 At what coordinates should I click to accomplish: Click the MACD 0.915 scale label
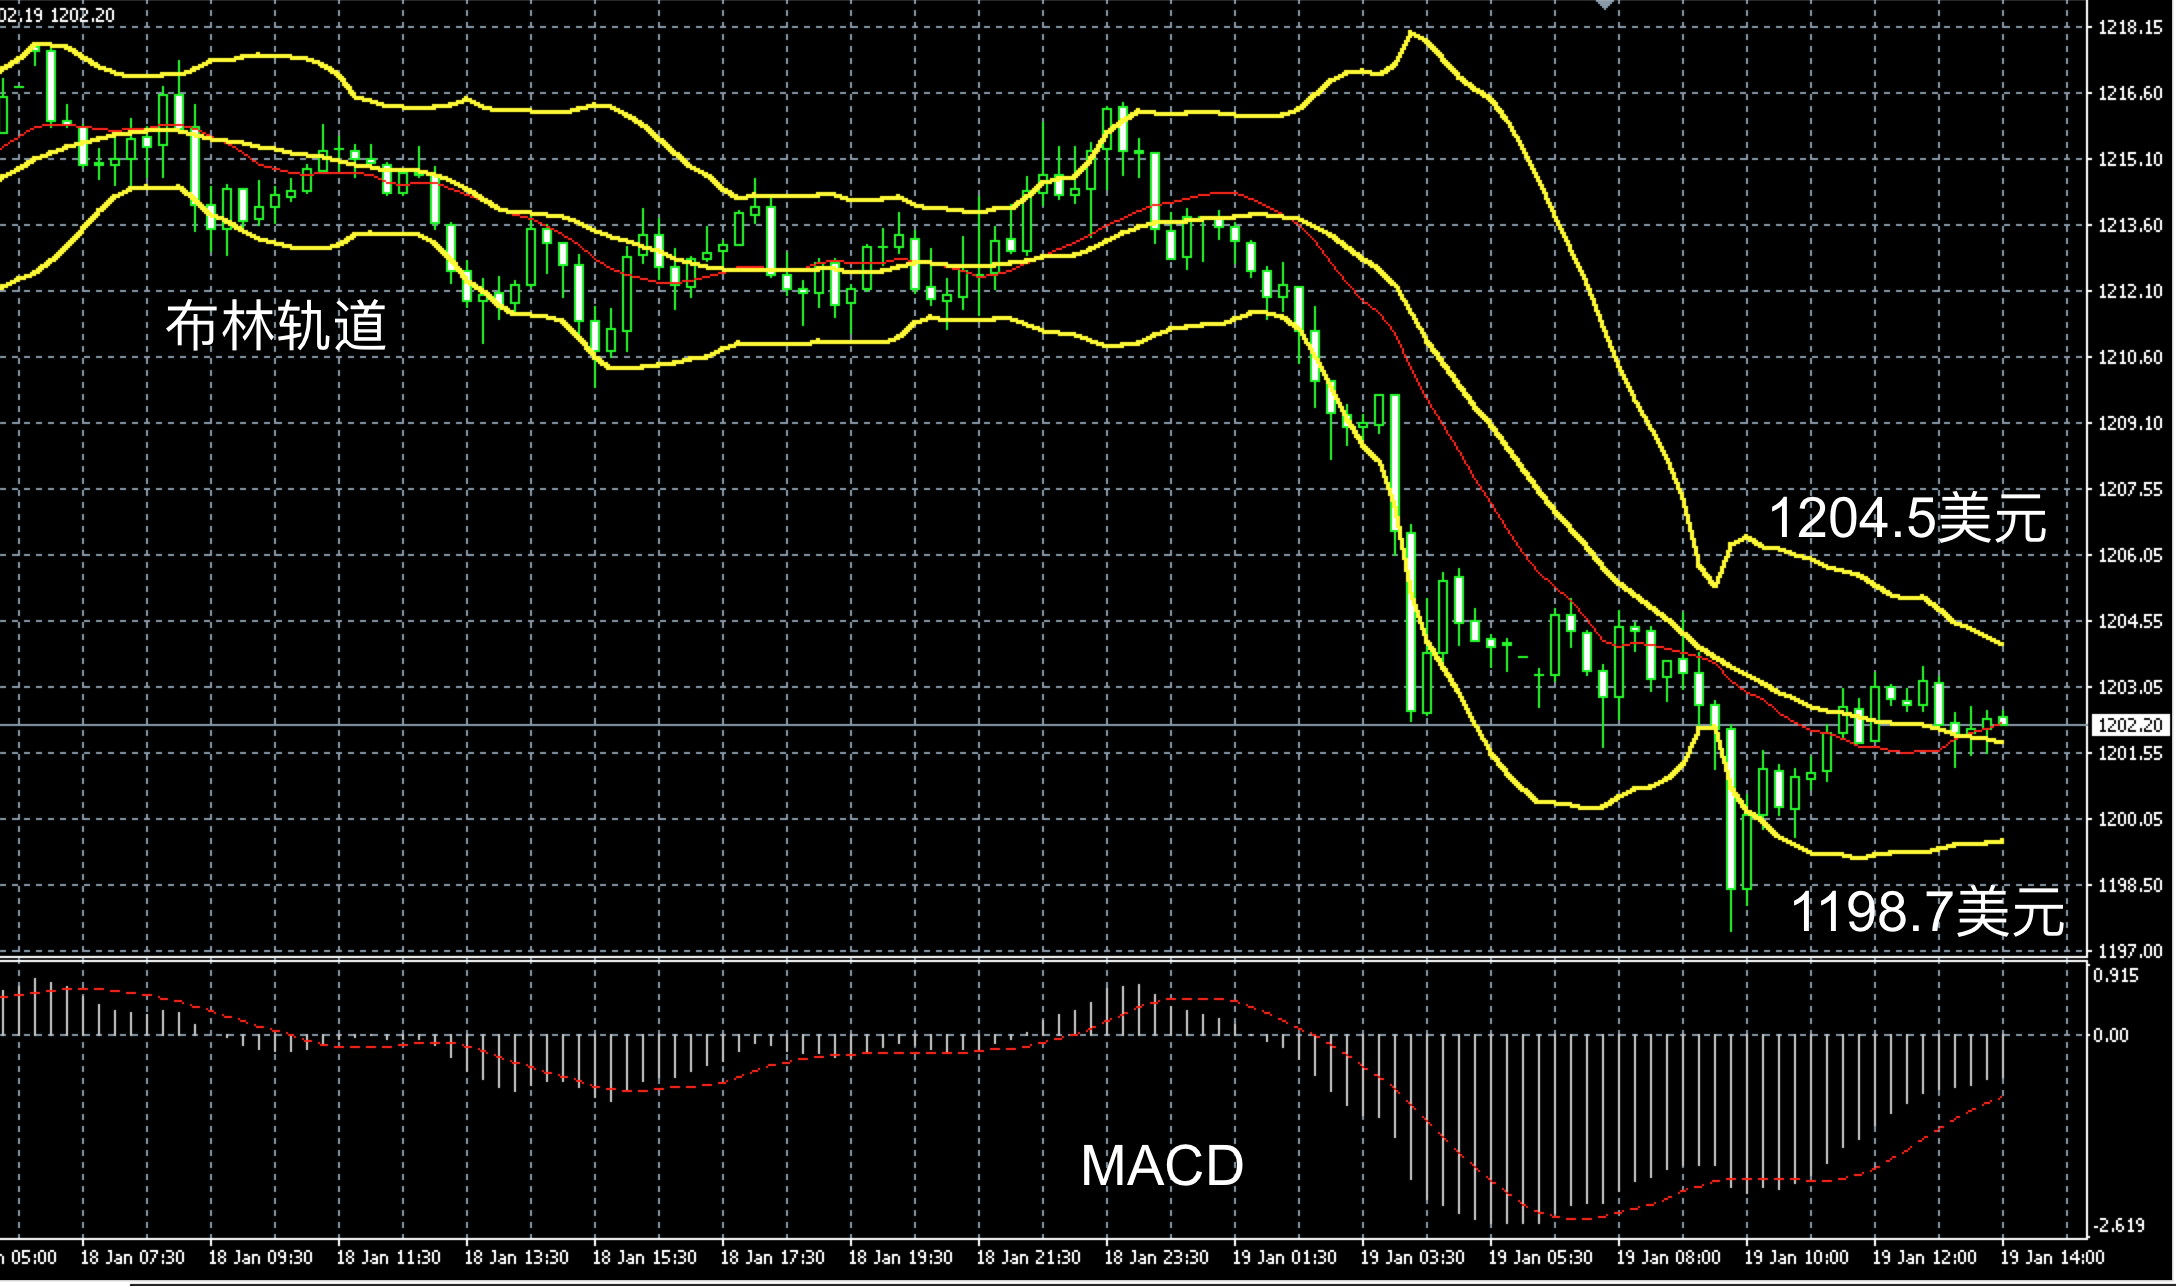coord(2116,976)
